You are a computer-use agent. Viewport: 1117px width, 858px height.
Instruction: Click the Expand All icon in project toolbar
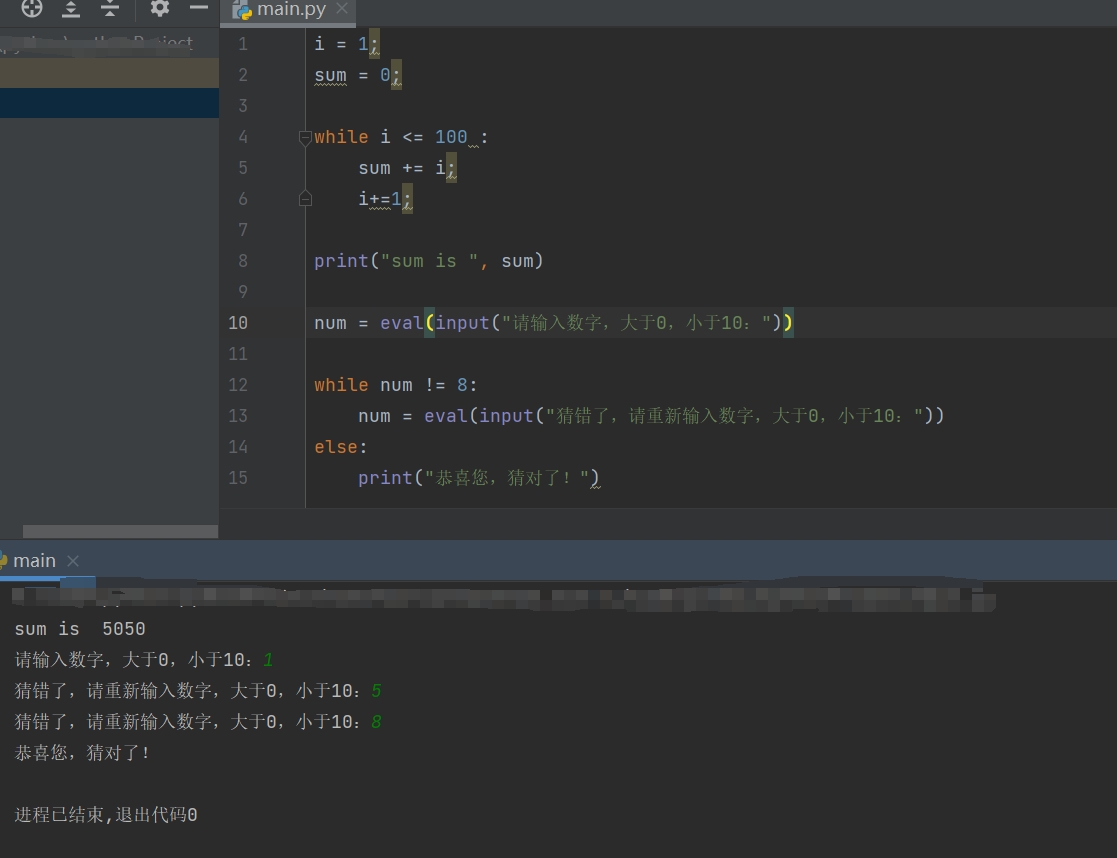pos(71,9)
